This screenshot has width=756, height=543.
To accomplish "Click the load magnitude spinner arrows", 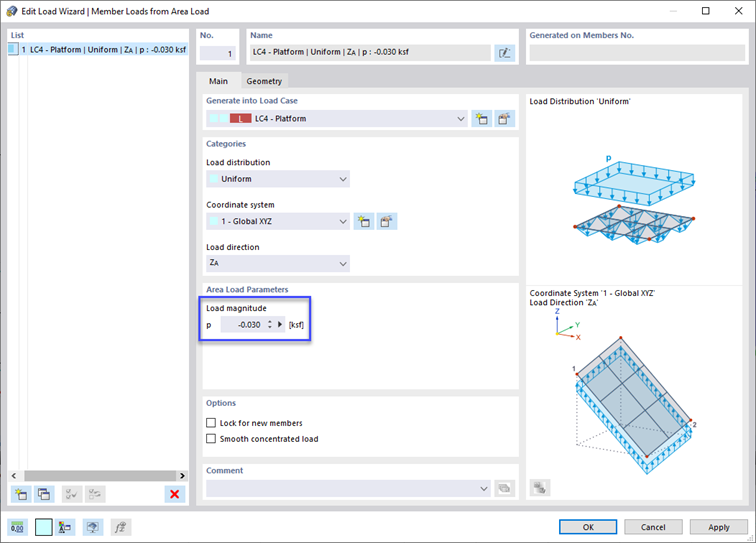I will tap(270, 325).
